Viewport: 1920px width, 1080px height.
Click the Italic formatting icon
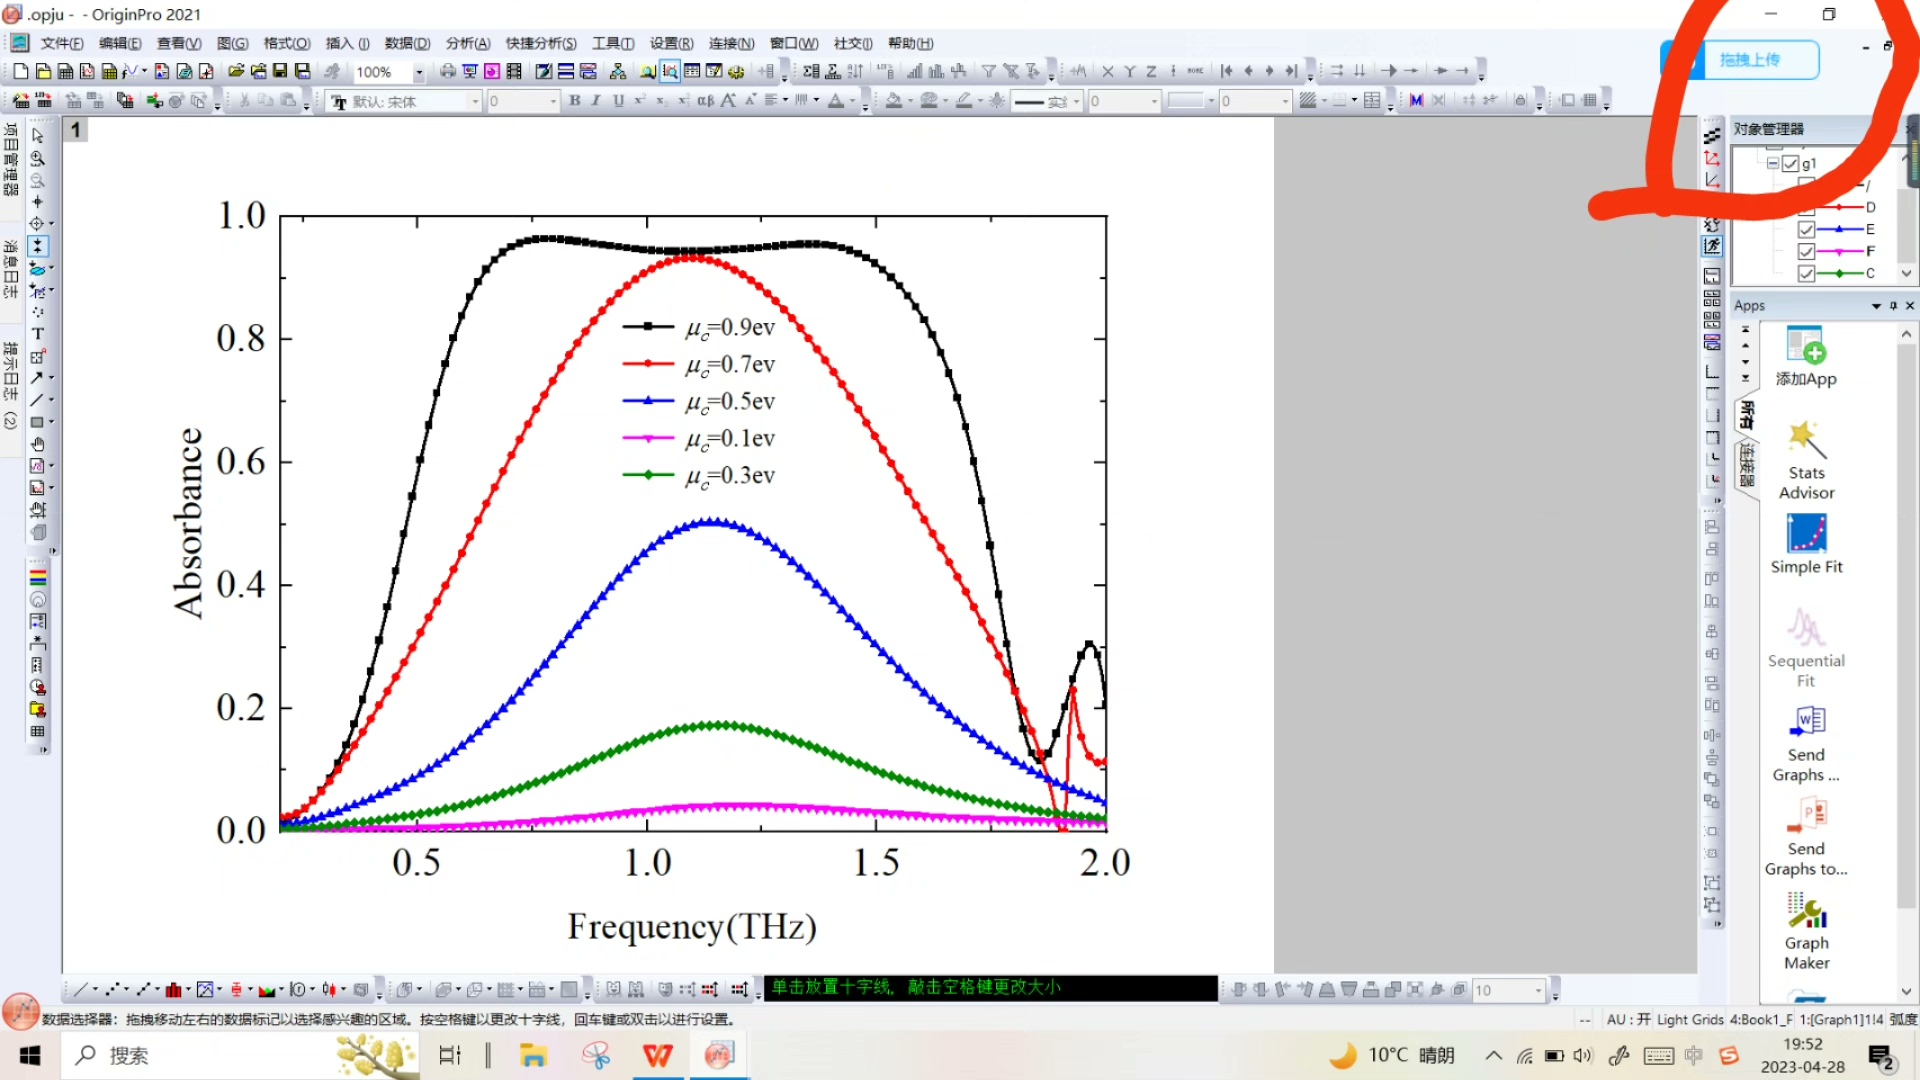[x=596, y=101]
